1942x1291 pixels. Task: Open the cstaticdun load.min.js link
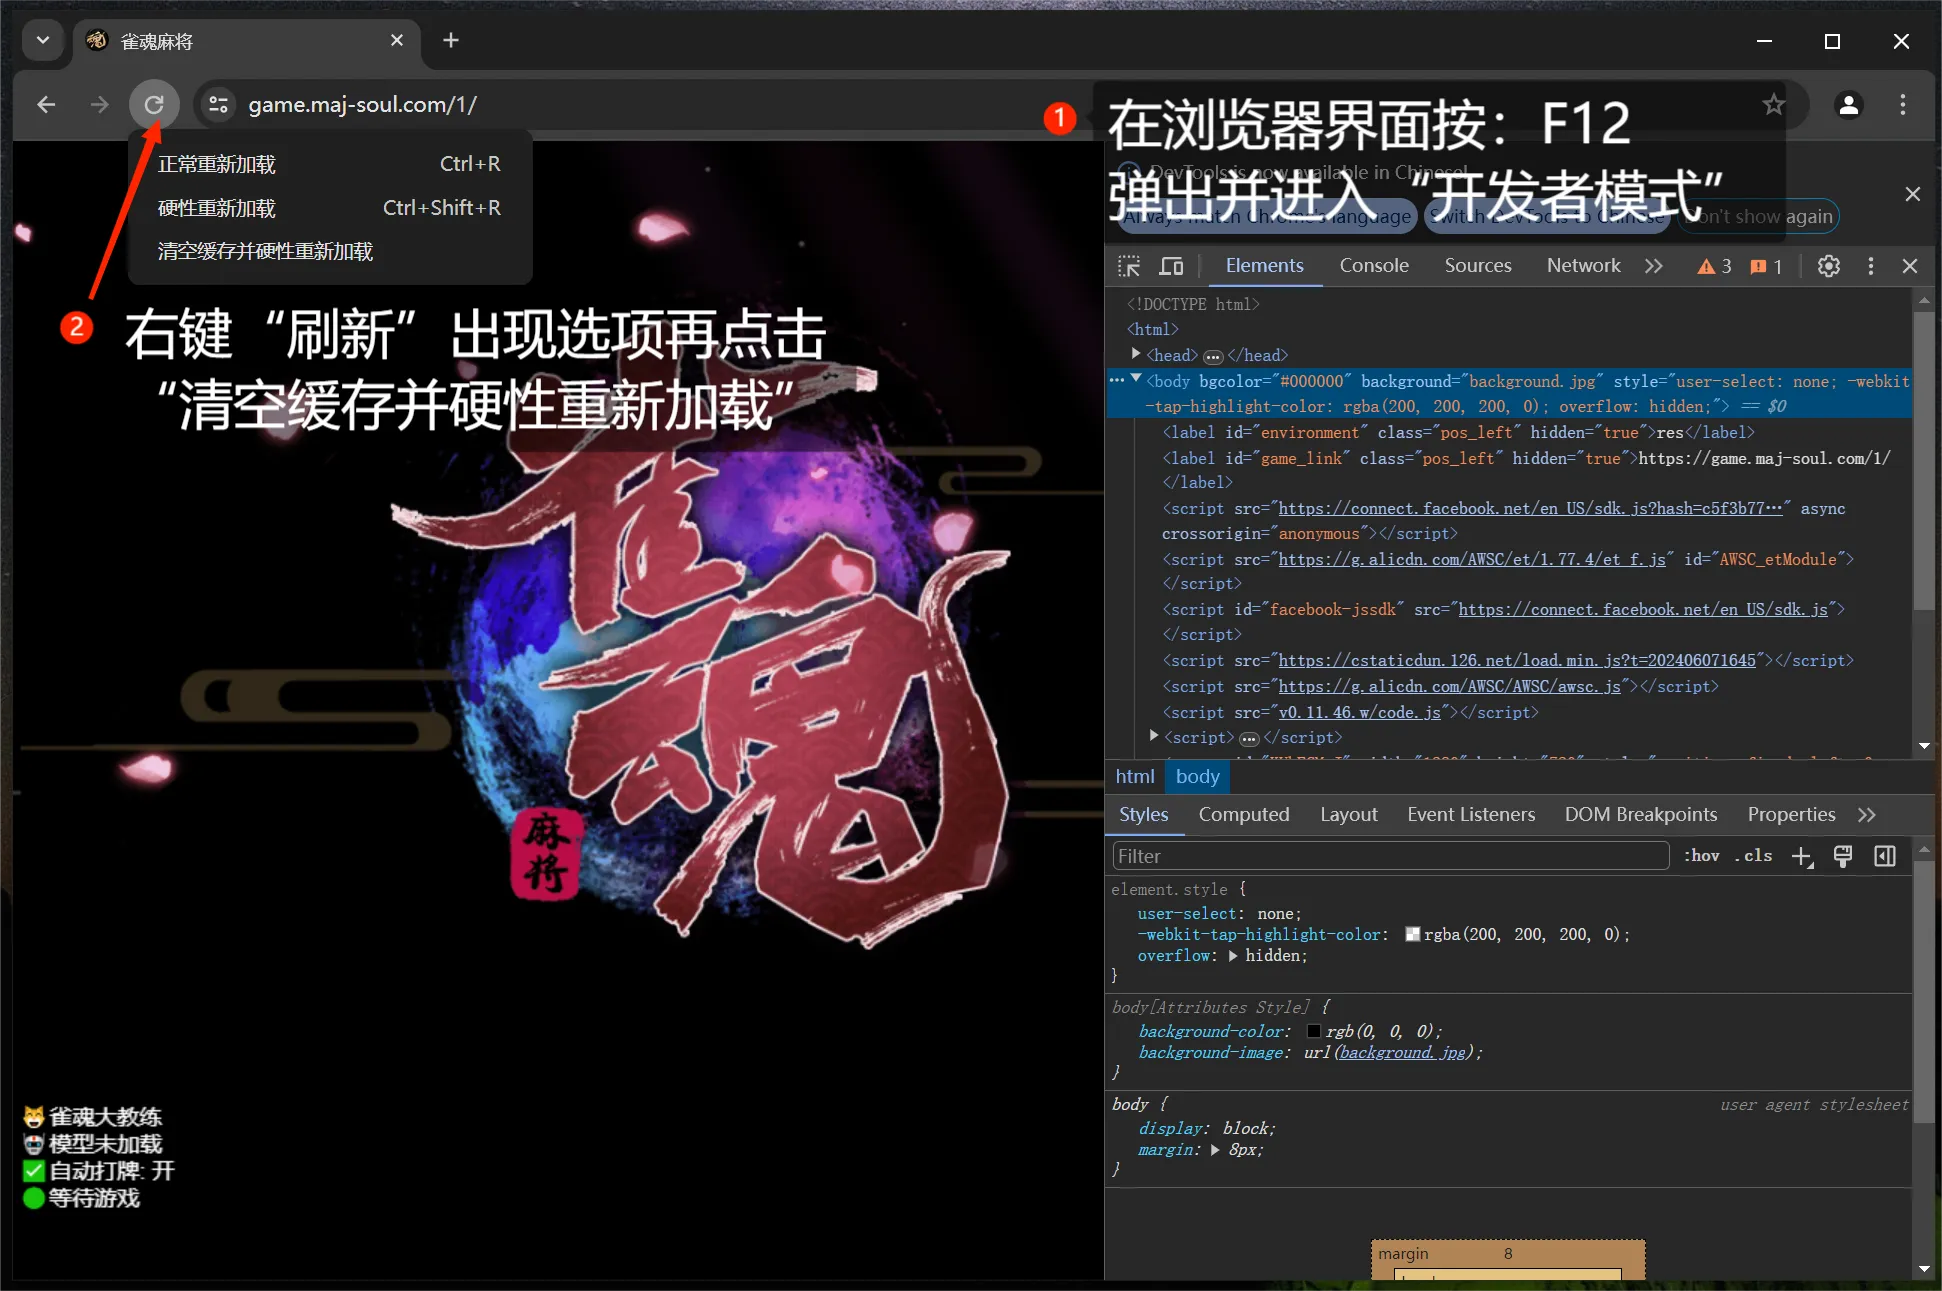pyautogui.click(x=1517, y=660)
